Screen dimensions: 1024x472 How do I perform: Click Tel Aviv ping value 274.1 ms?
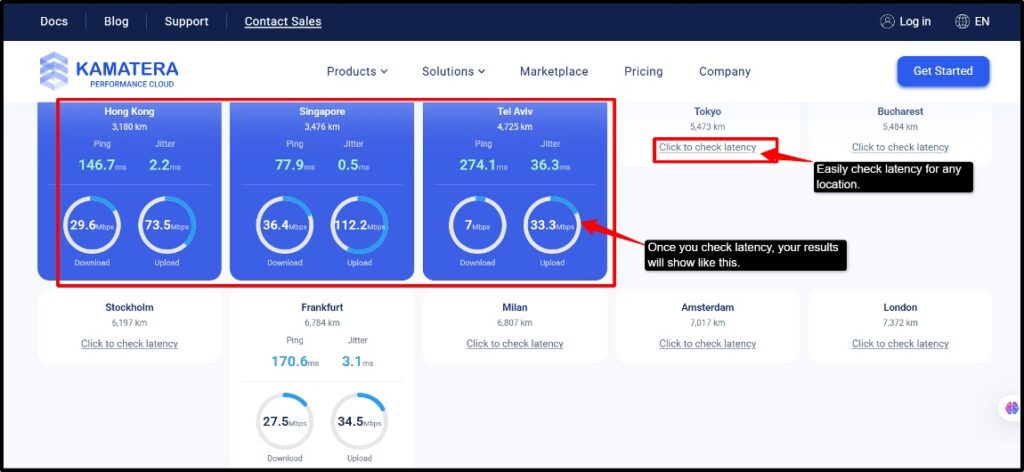(x=483, y=165)
